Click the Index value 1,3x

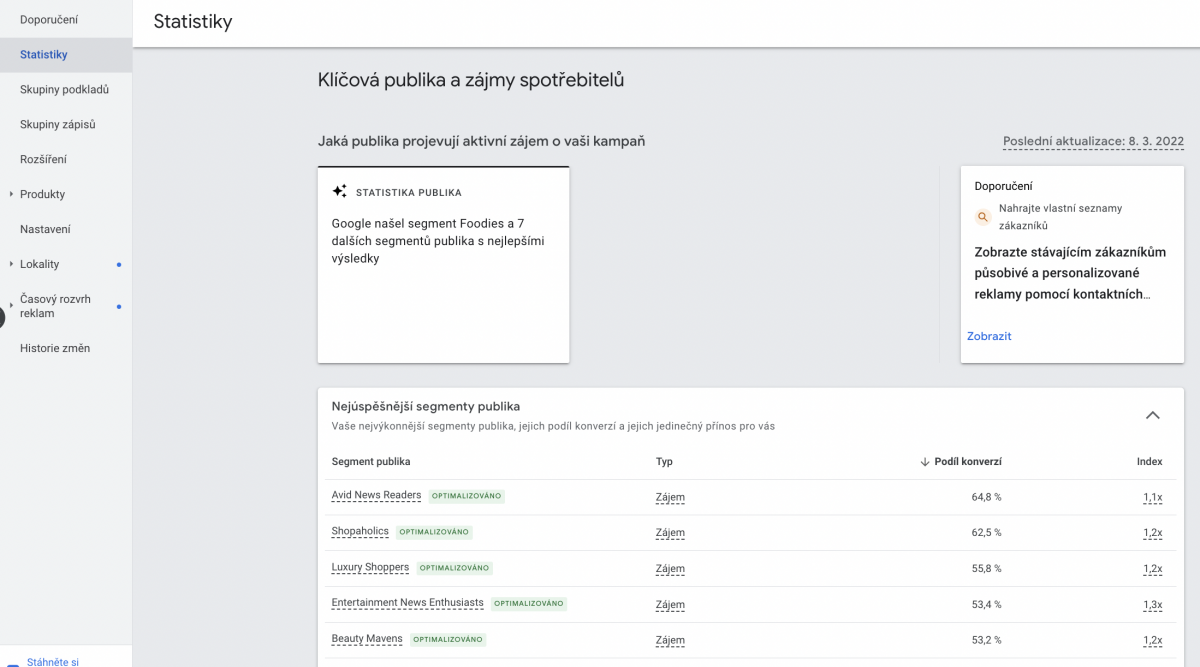pos(1152,604)
